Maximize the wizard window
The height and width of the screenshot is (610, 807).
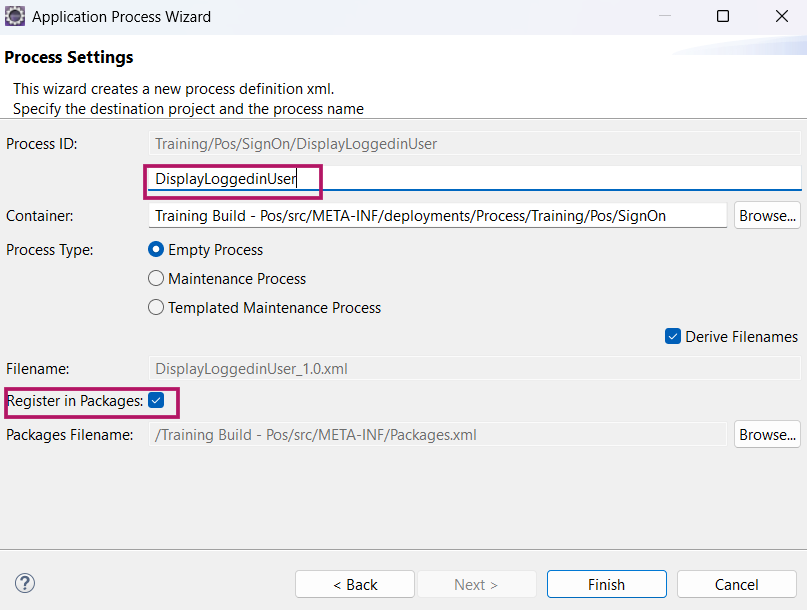pos(723,16)
